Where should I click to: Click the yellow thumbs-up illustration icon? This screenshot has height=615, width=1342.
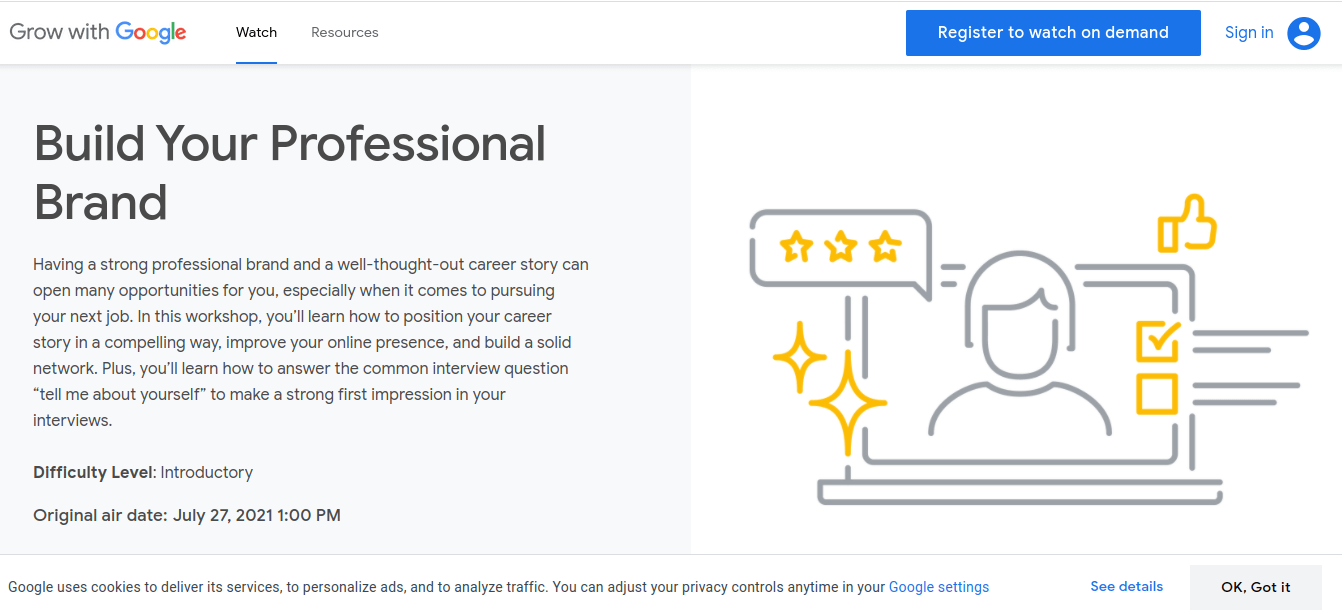[x=1187, y=223]
